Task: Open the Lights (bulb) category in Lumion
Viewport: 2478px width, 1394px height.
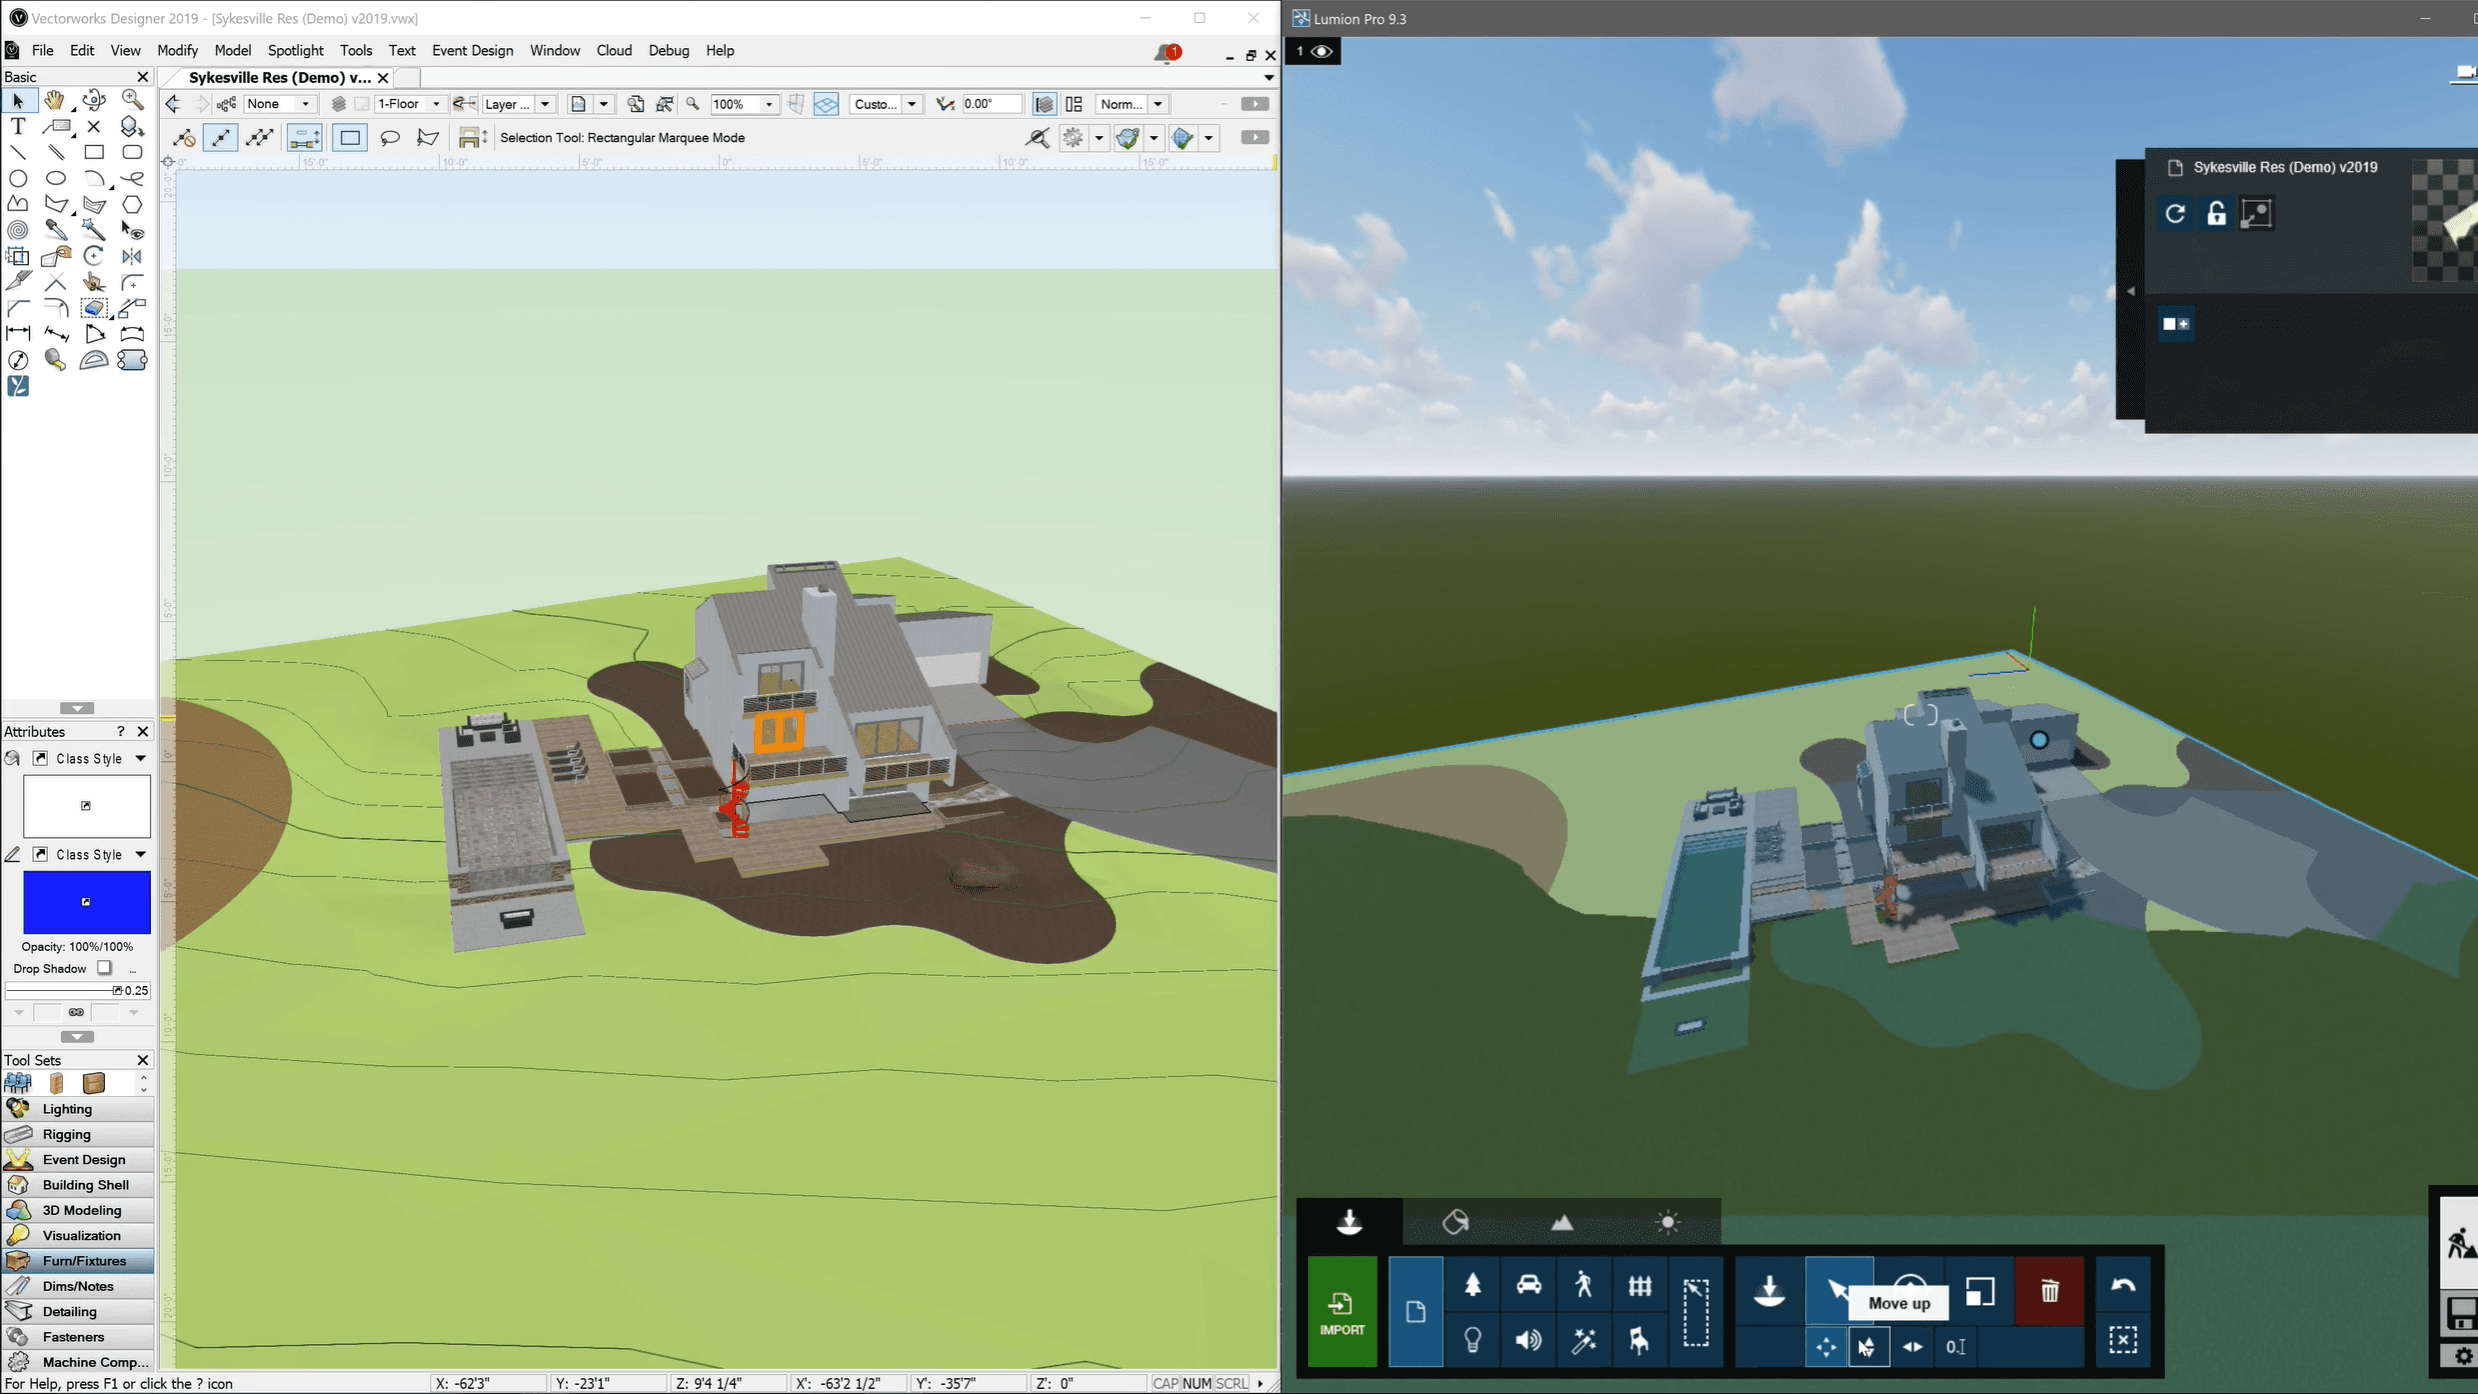Action: [x=1472, y=1340]
